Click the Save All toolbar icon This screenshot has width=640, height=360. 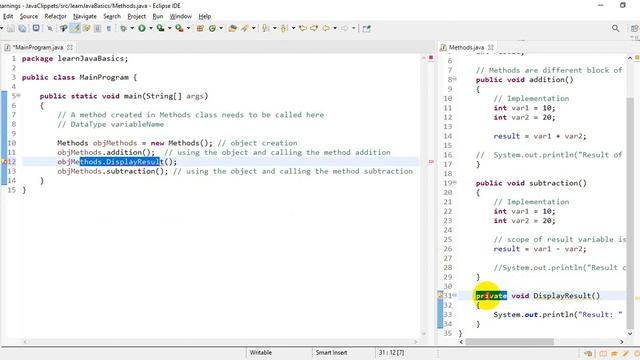pyautogui.click(x=22, y=28)
